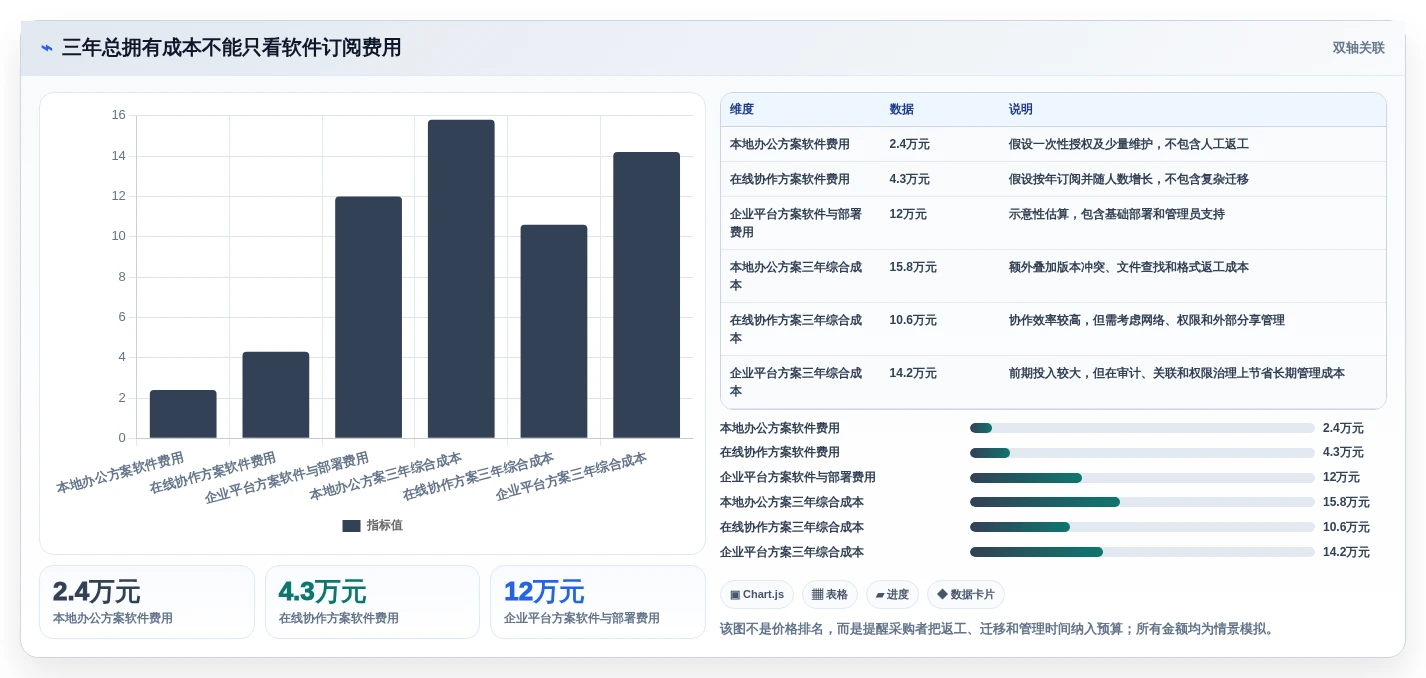
Task: Click the 在线协作方案软件费用 chart bar
Action: [276, 395]
